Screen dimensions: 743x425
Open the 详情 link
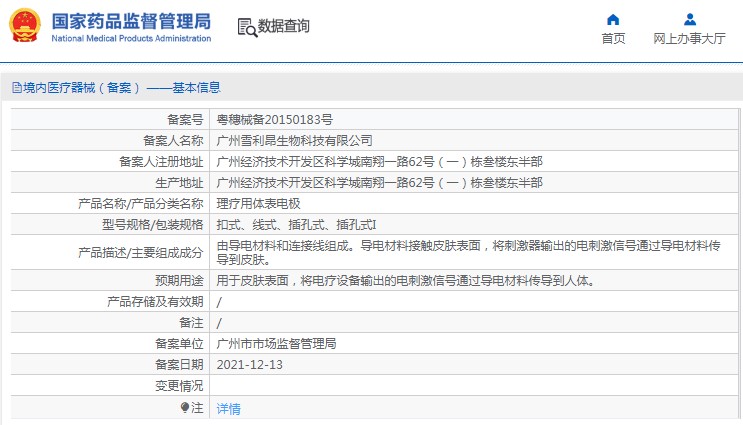point(228,408)
